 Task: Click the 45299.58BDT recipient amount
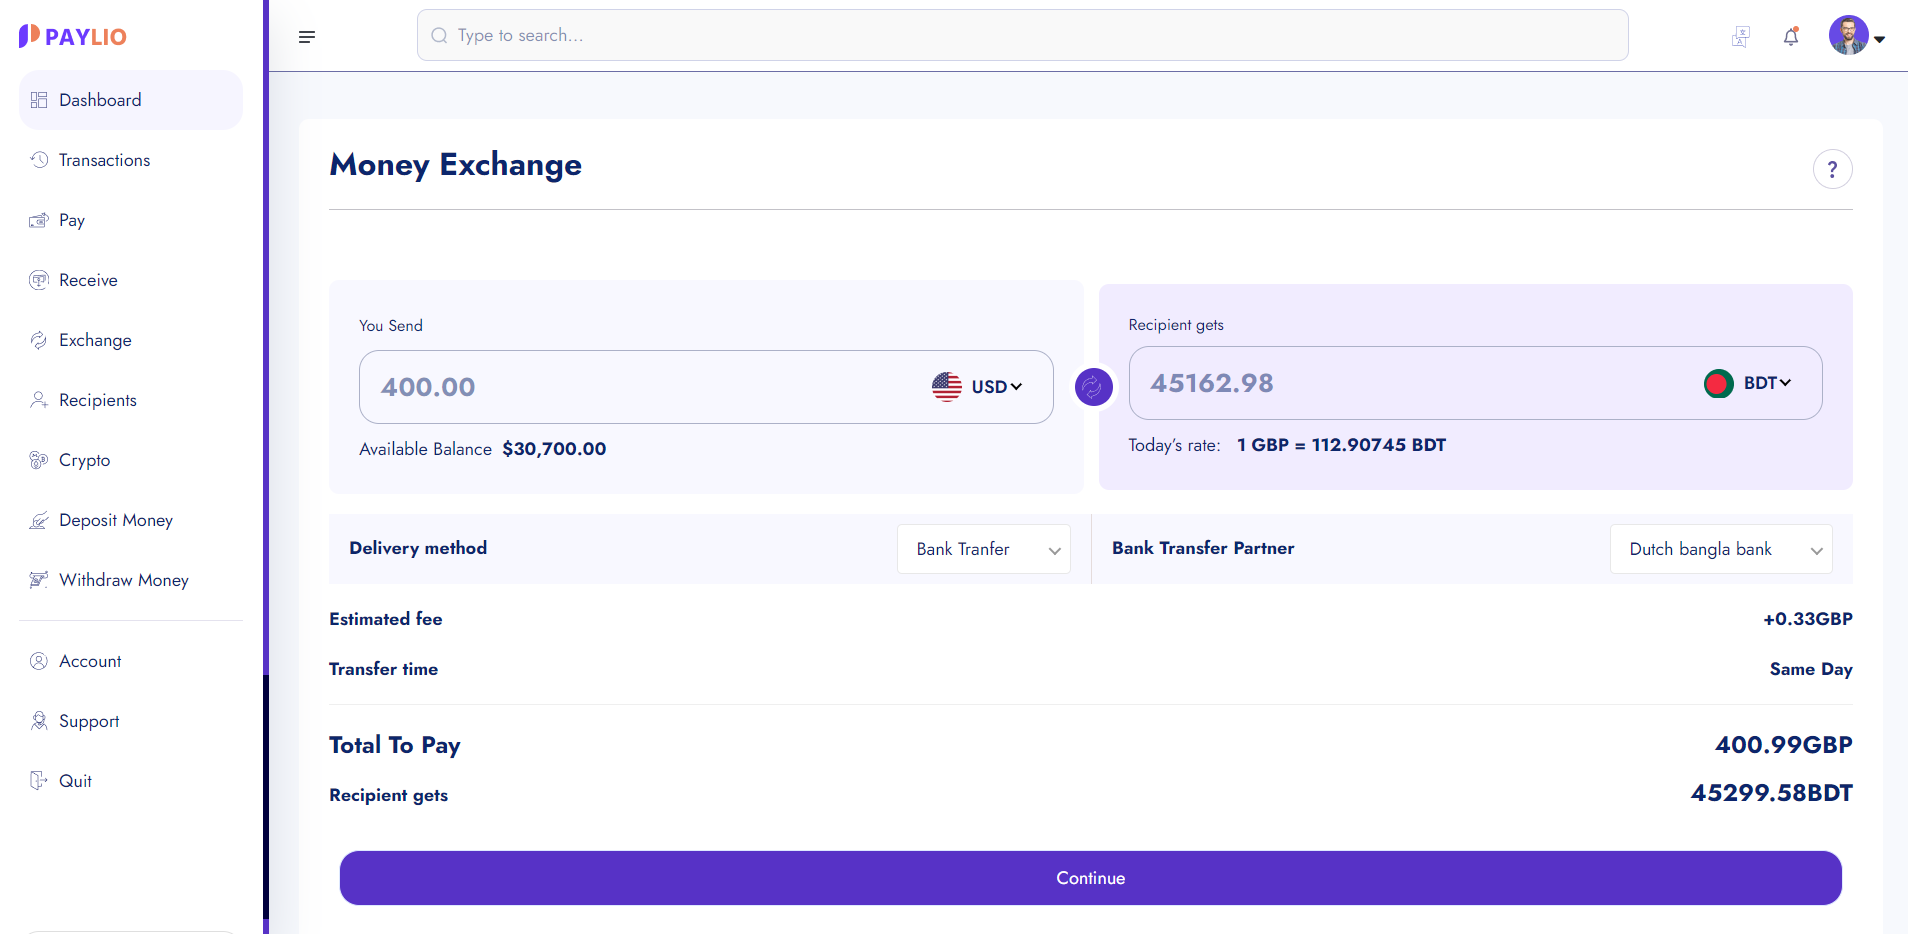coord(1772,793)
